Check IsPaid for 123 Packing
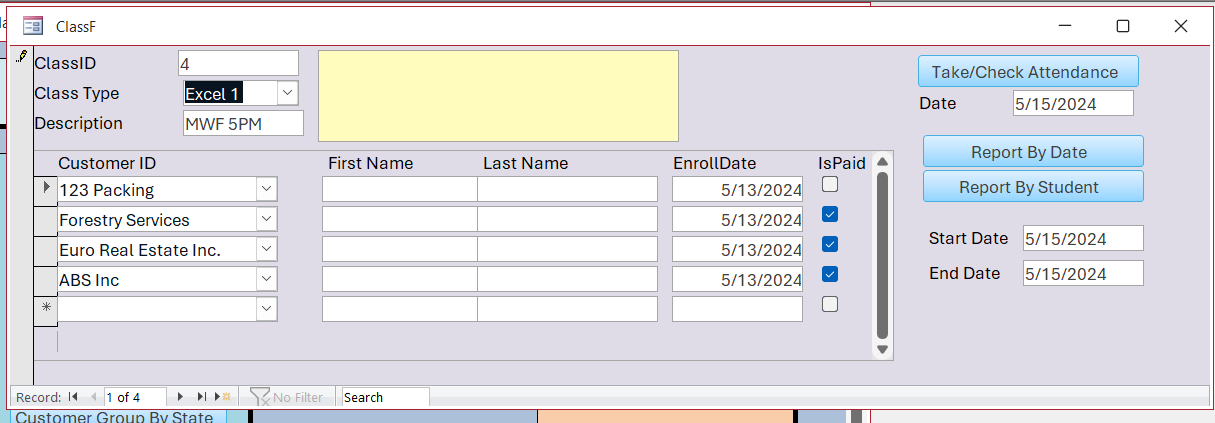 [830, 184]
